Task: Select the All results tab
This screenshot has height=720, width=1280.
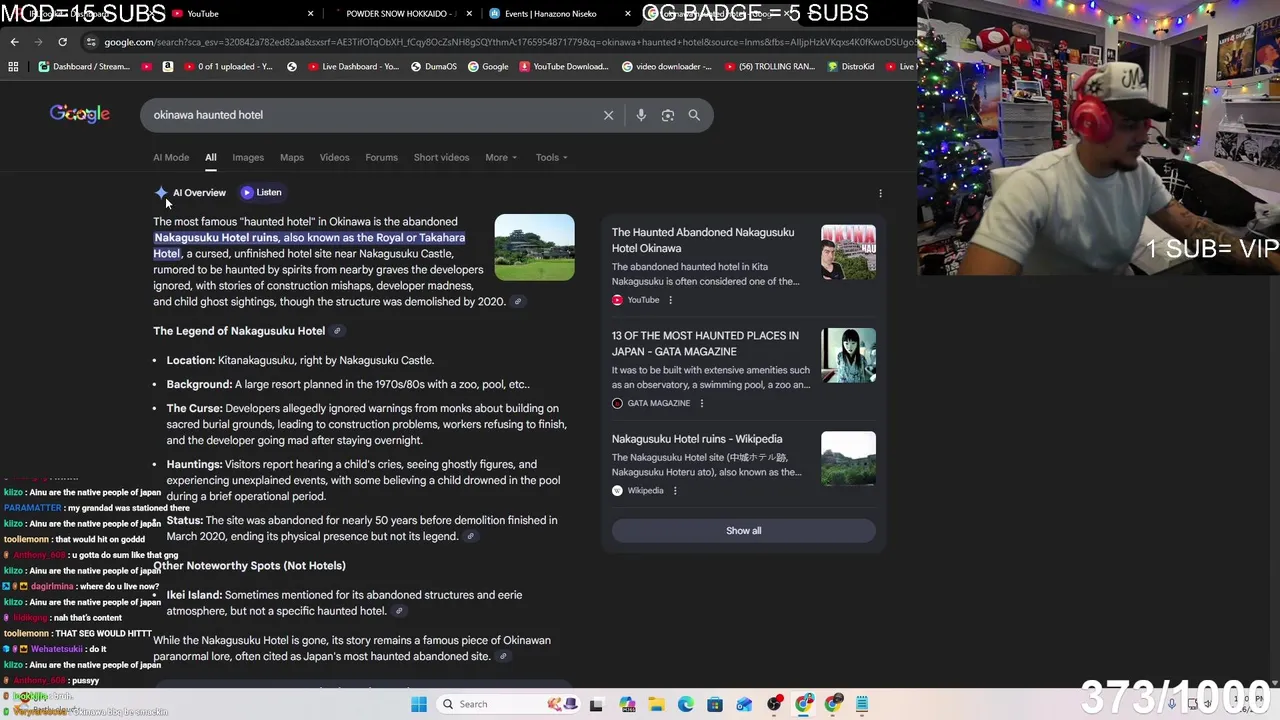Action: click(211, 157)
